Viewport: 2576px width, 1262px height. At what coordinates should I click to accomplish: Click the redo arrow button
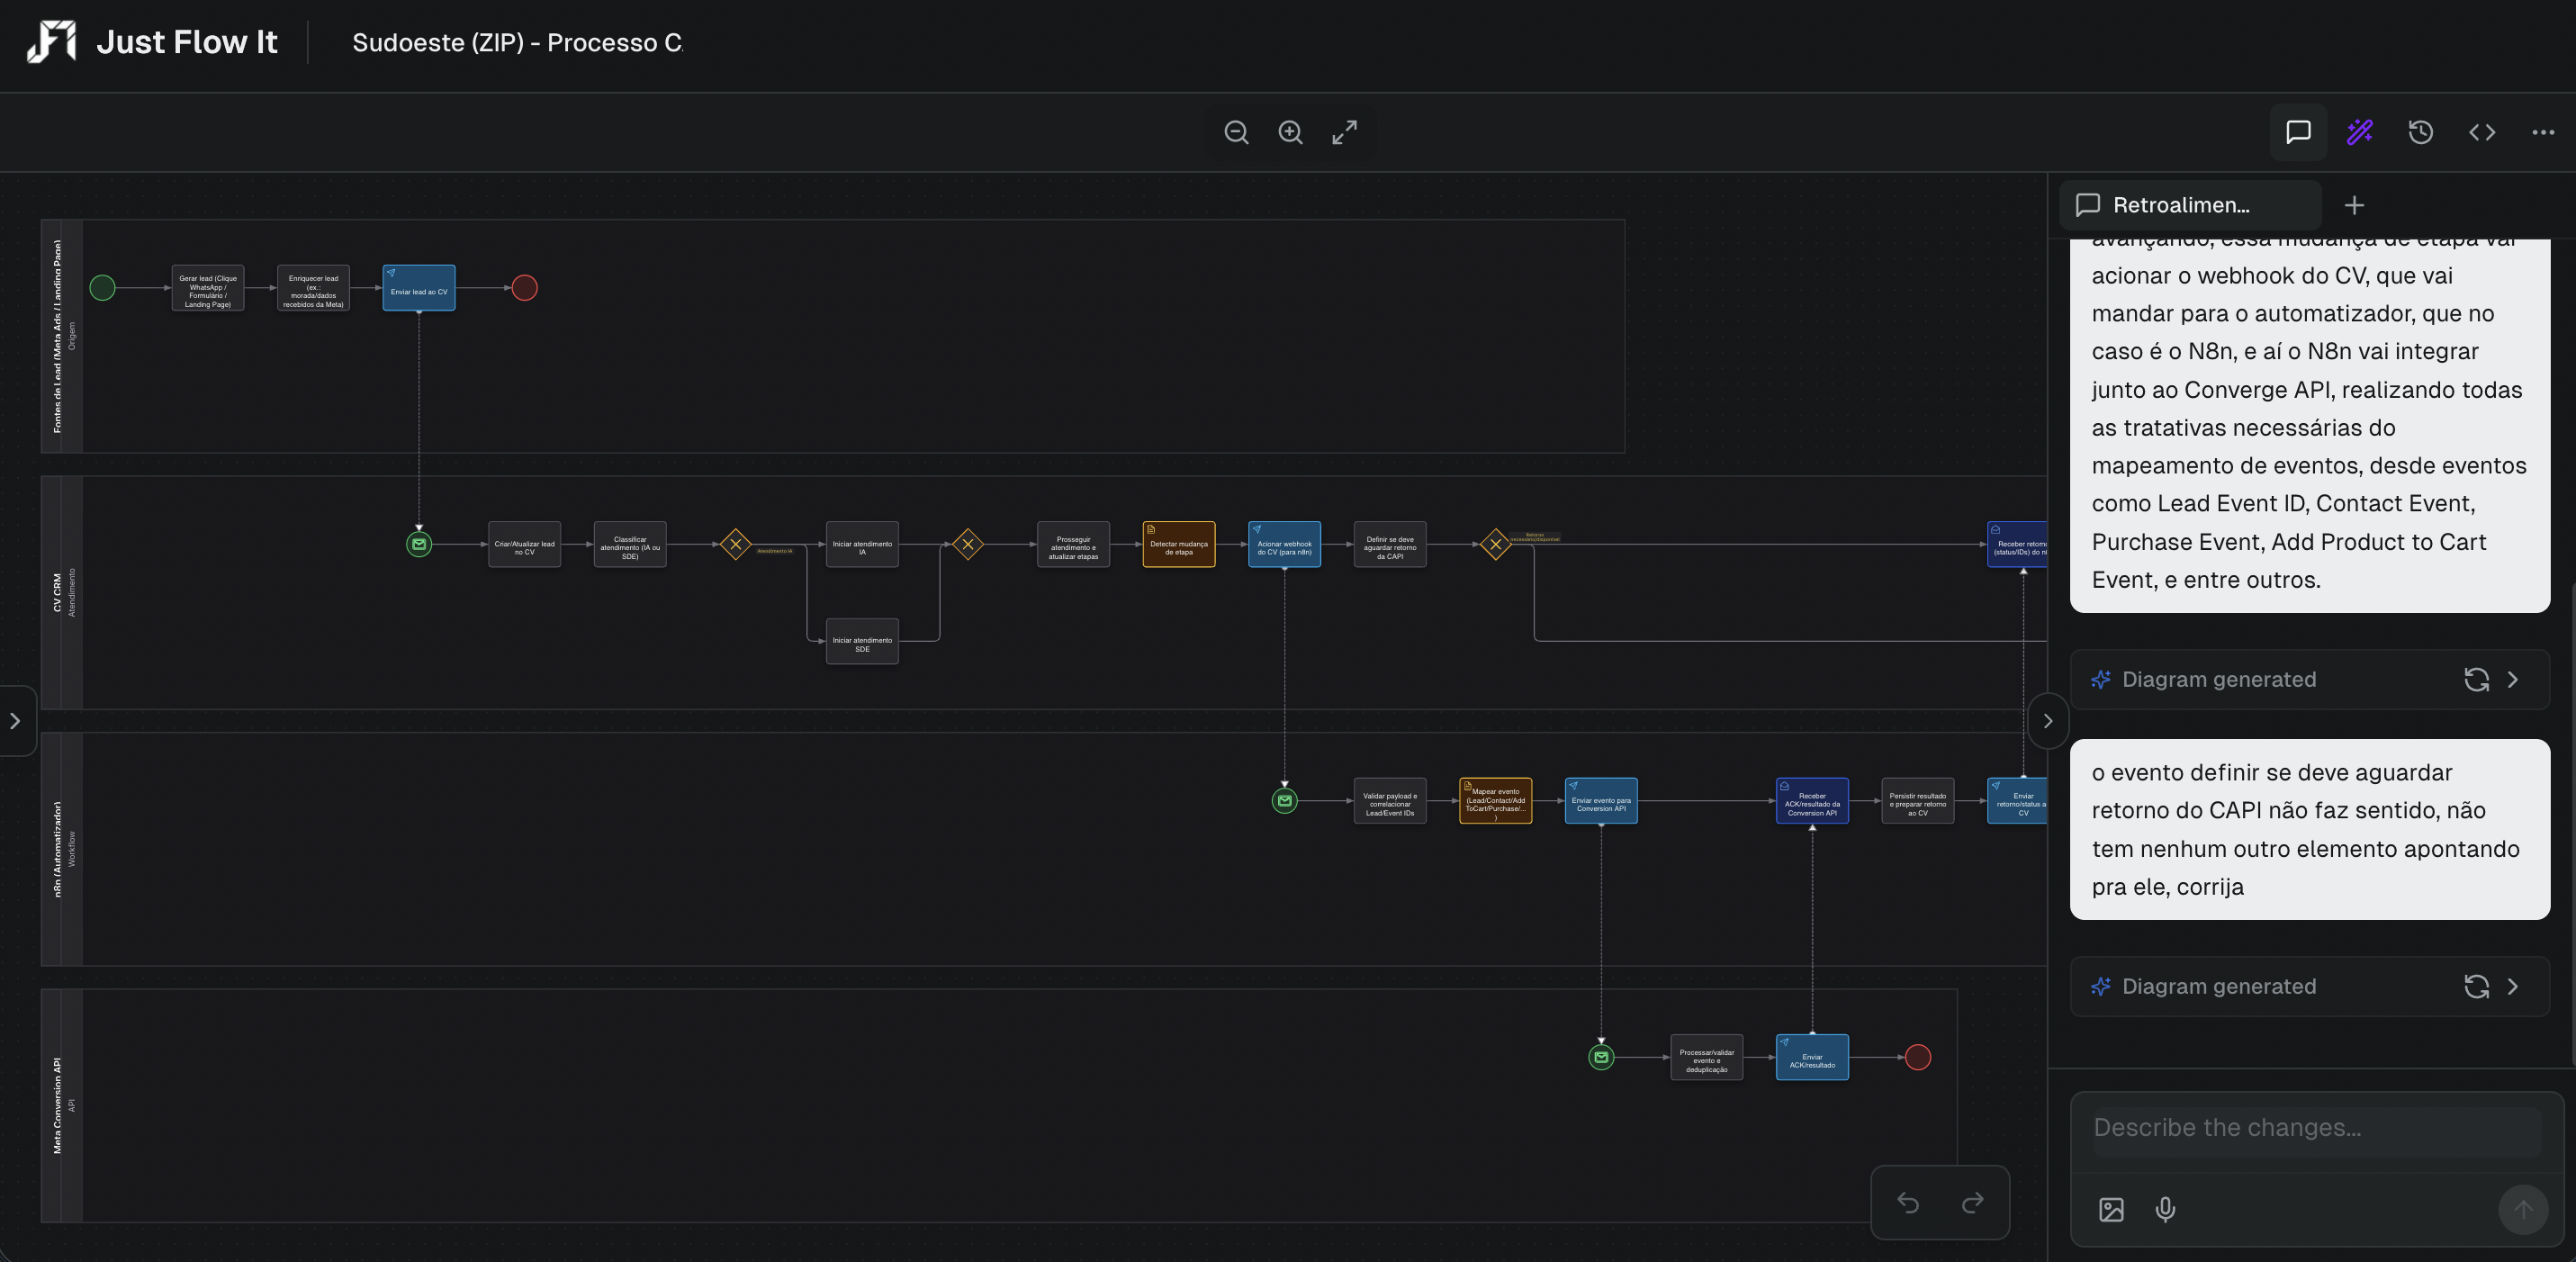1972,1202
